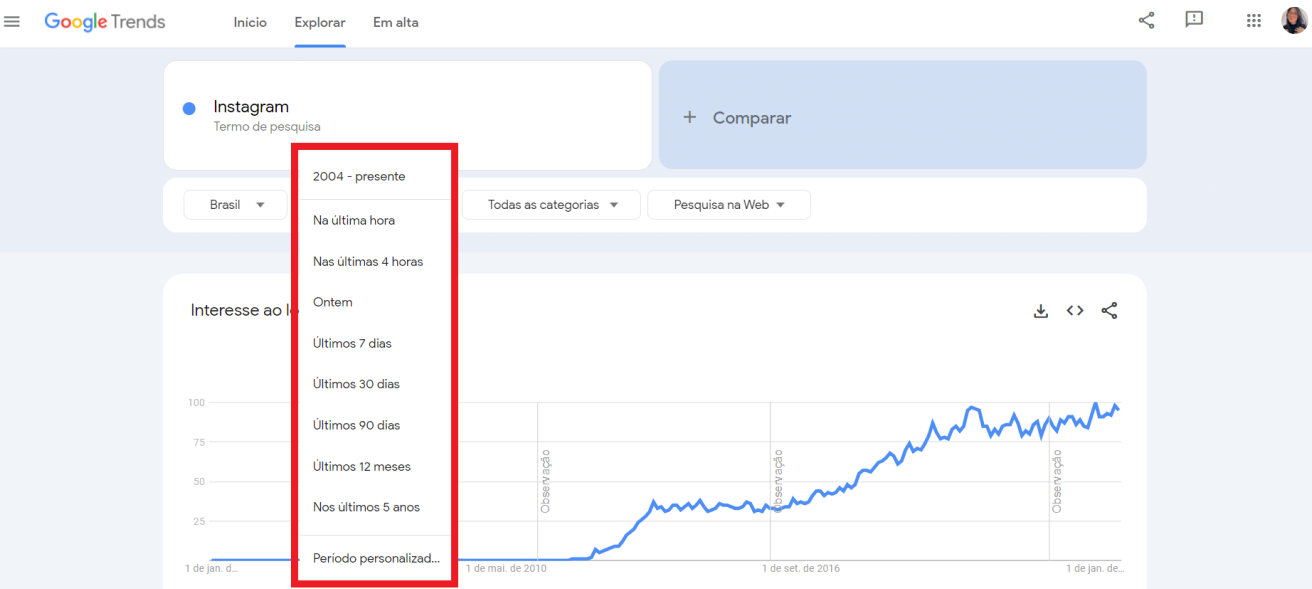Choose 2004 - presente time range
The image size is (1312, 589).
point(374,176)
